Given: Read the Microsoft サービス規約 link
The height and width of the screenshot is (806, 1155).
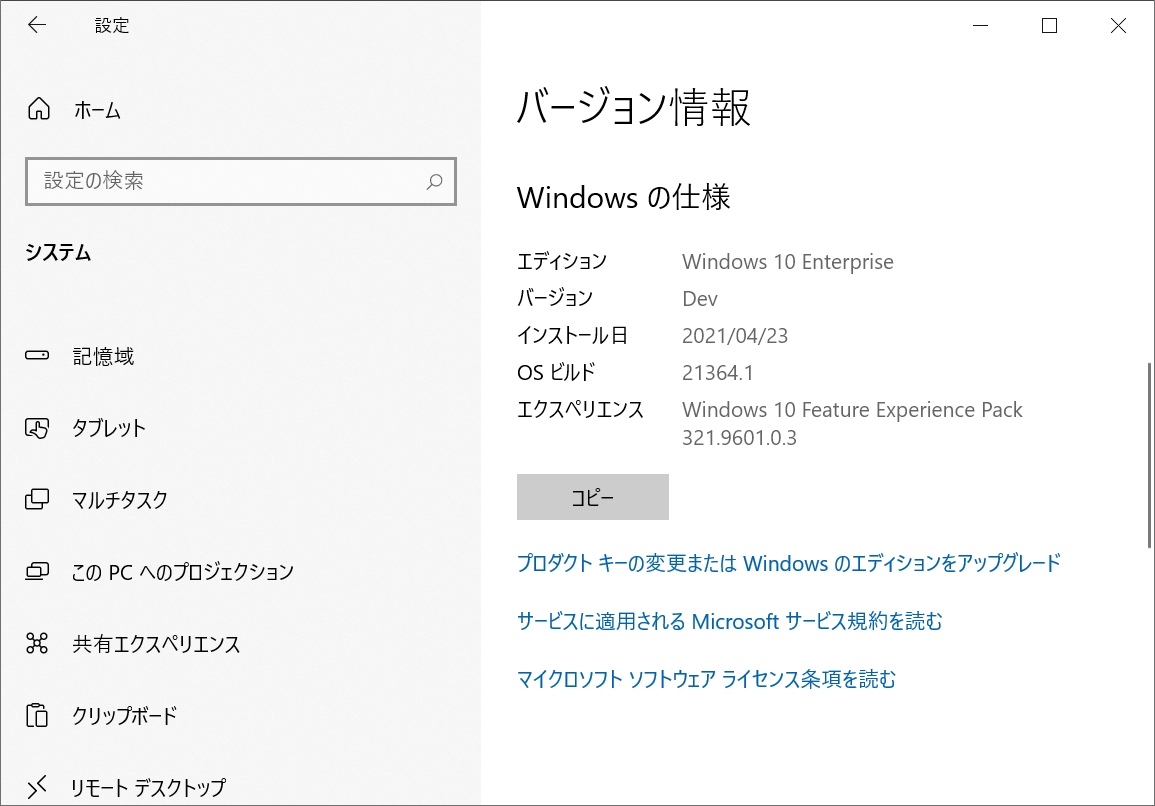Looking at the screenshot, I should click(x=729, y=621).
